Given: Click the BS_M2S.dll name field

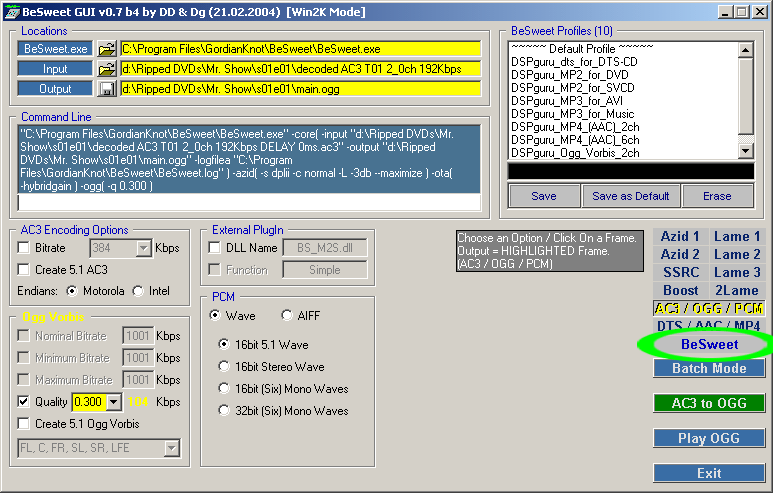Looking at the screenshot, I should click(325, 248).
